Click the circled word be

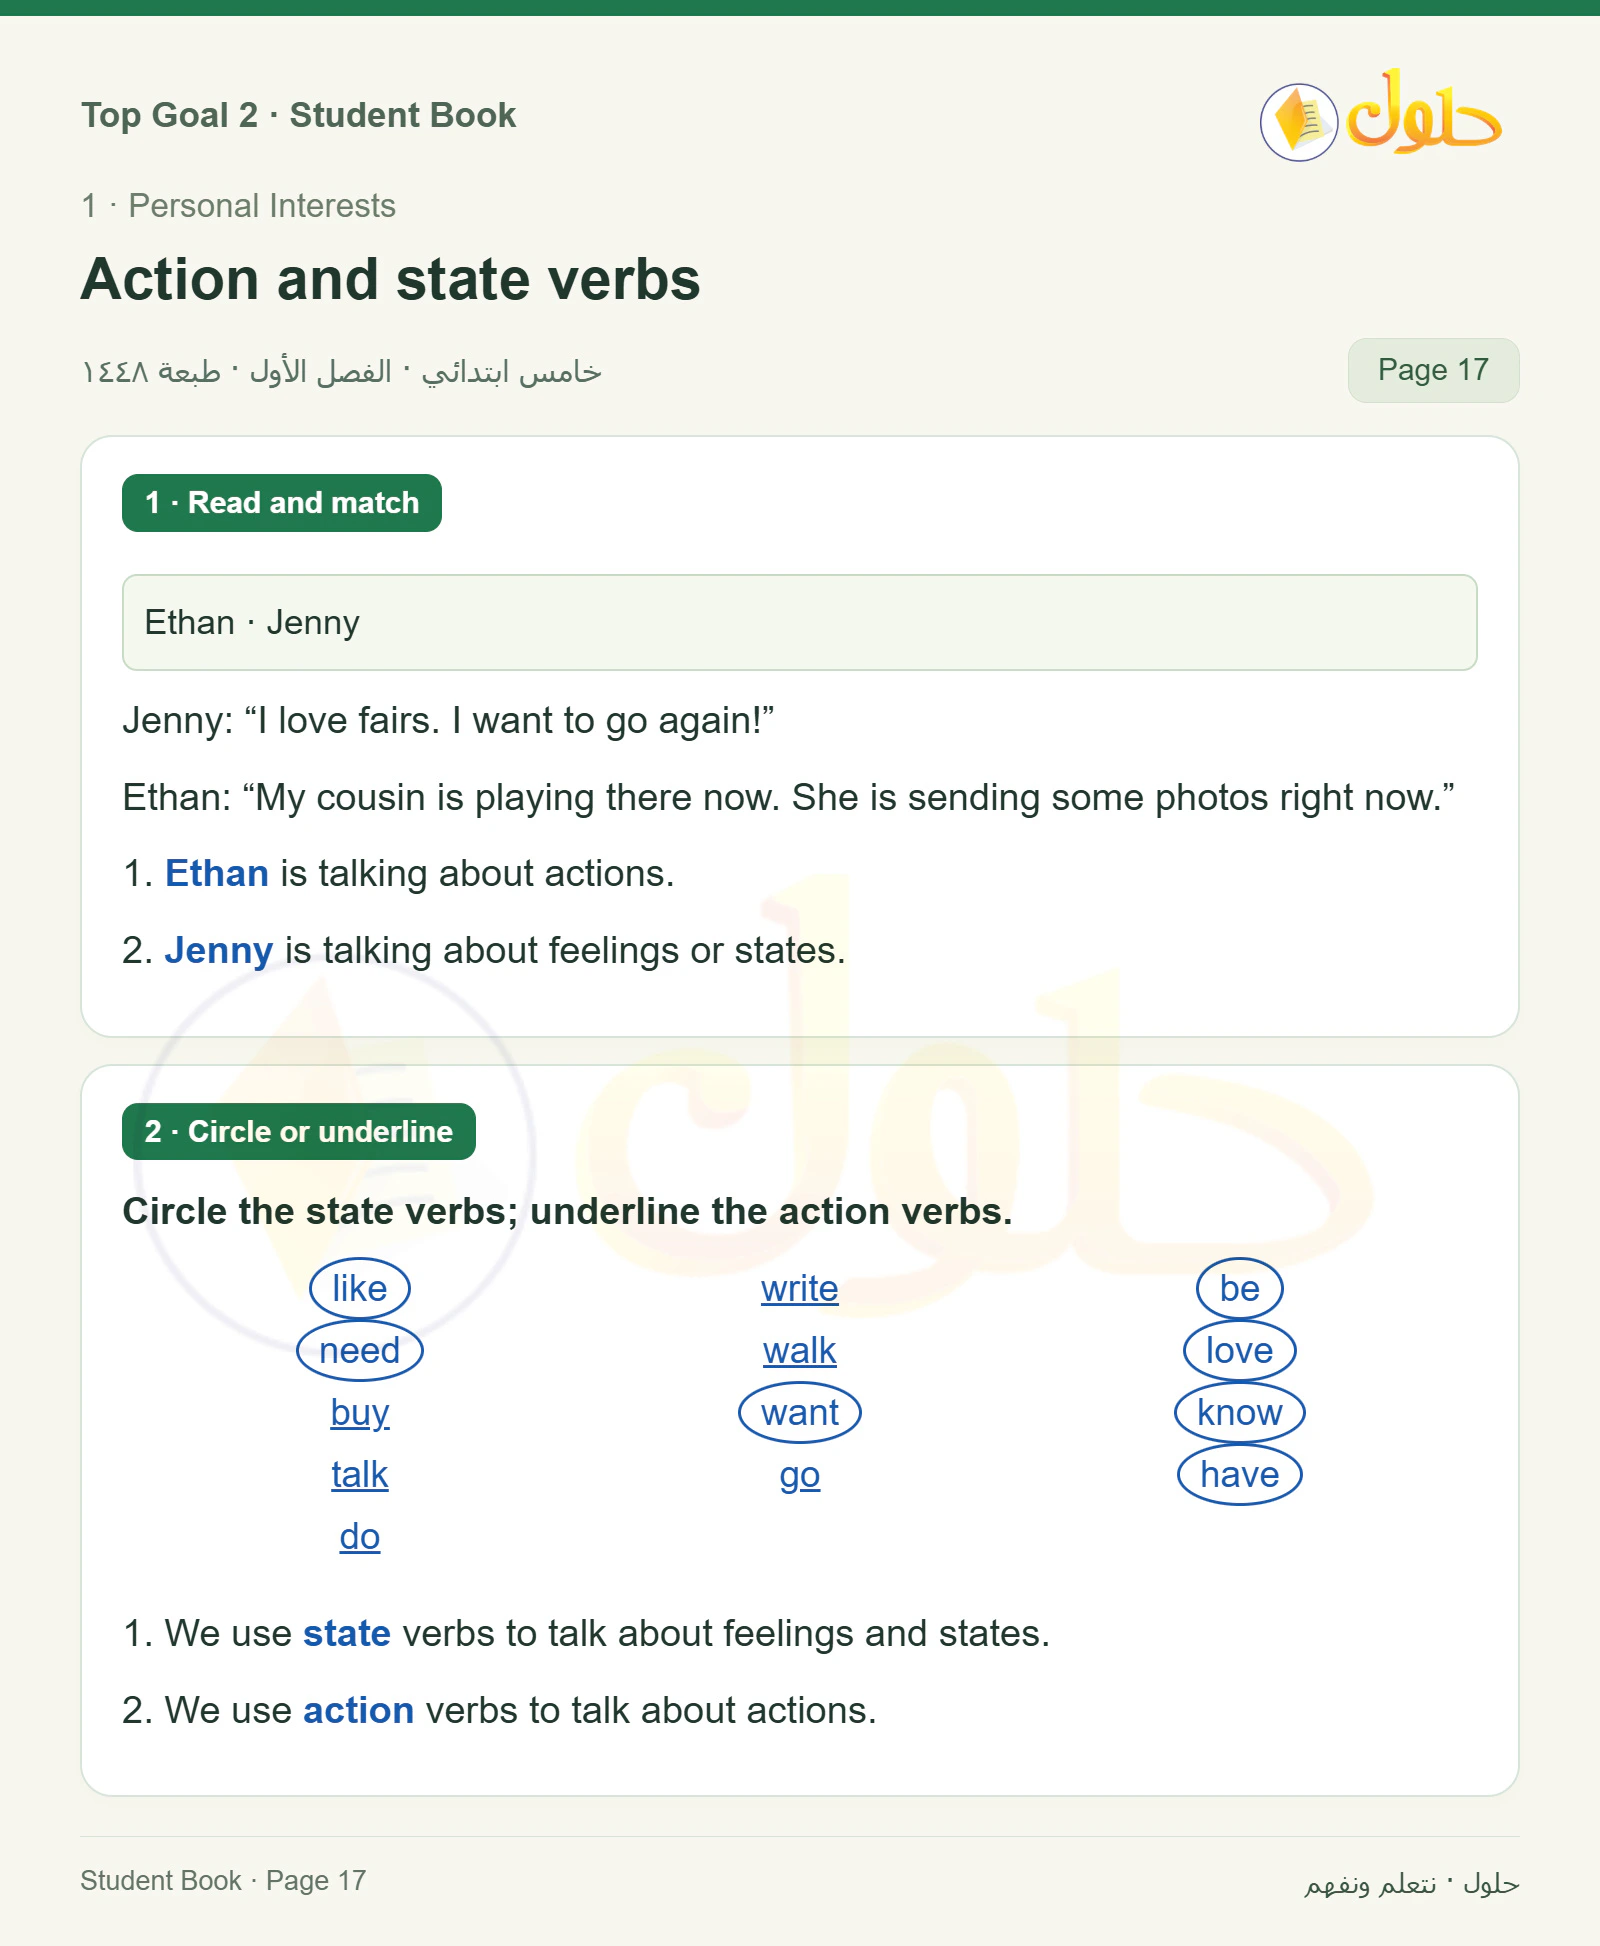coord(1240,1288)
